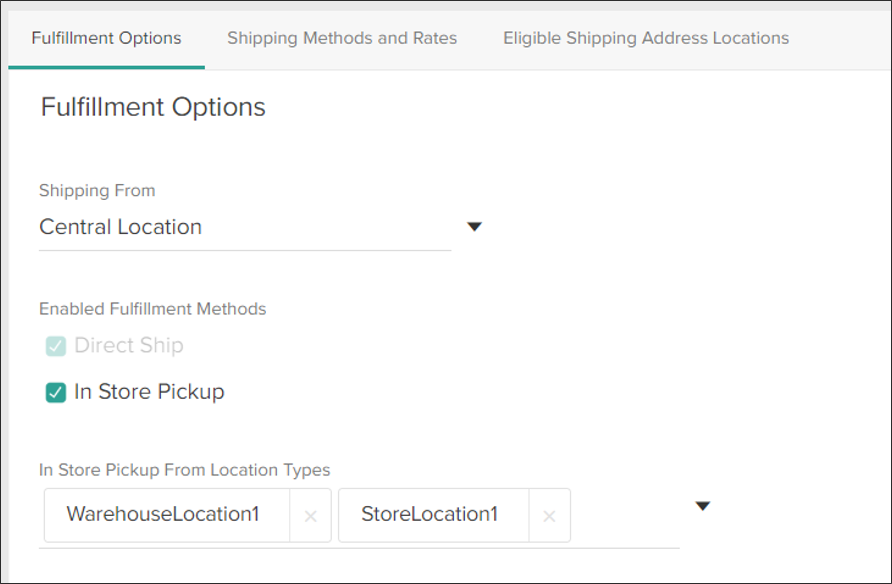The height and width of the screenshot is (584, 892).
Task: Open the In Store Pickup location types dropdown
Action: (x=703, y=506)
